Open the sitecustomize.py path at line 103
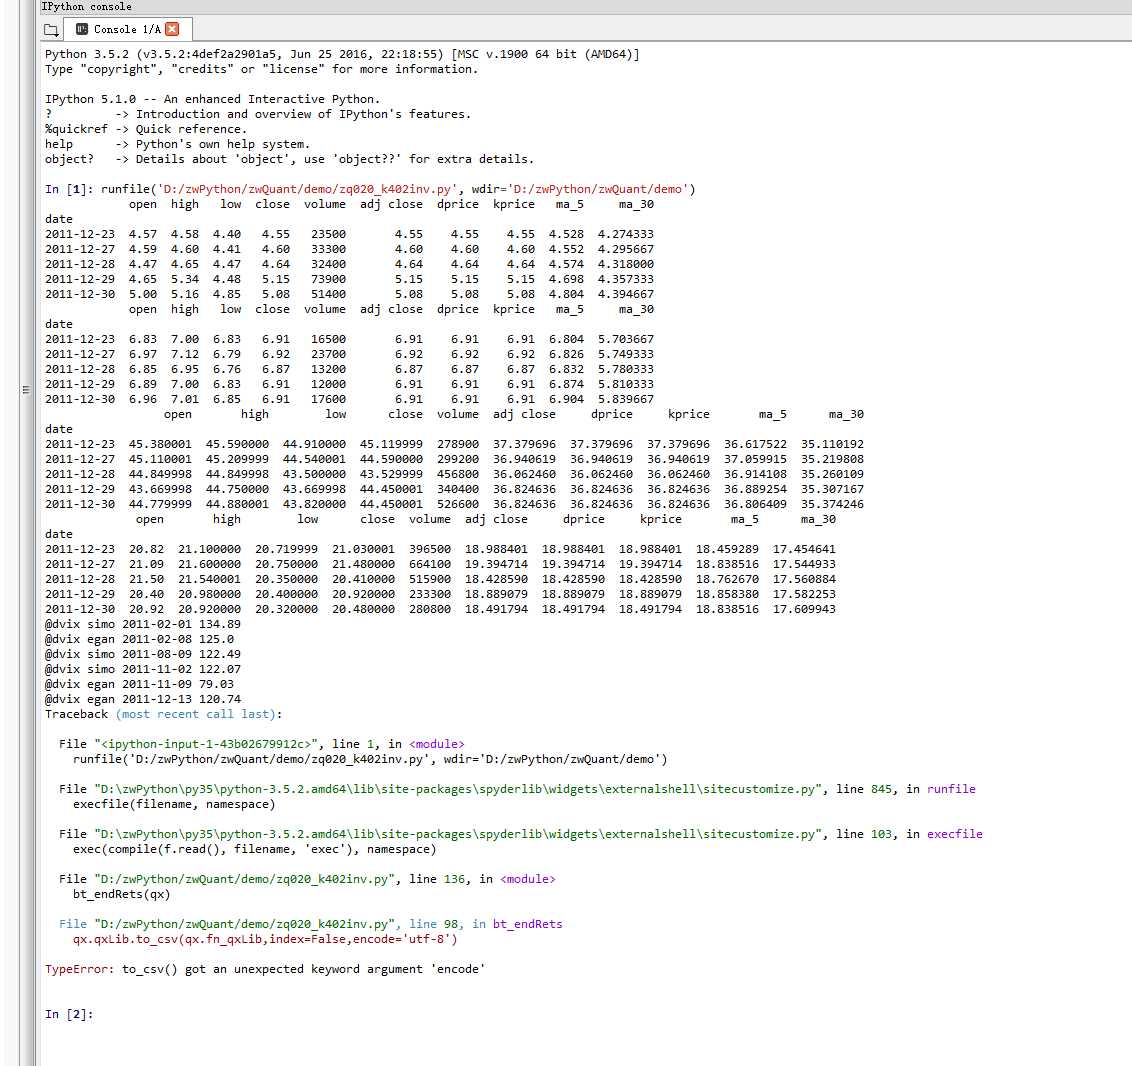Screen dimensions: 1132x1066 coord(459,834)
